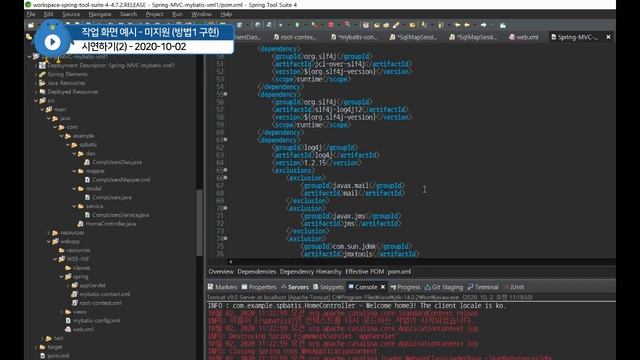Open the Run menu

(177, 14)
